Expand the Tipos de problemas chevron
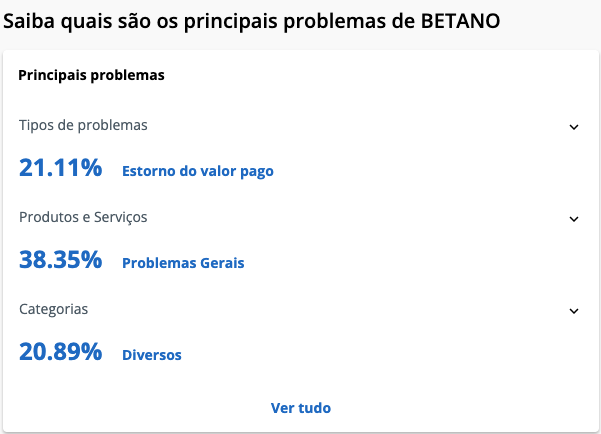601x434 pixels. point(574,127)
